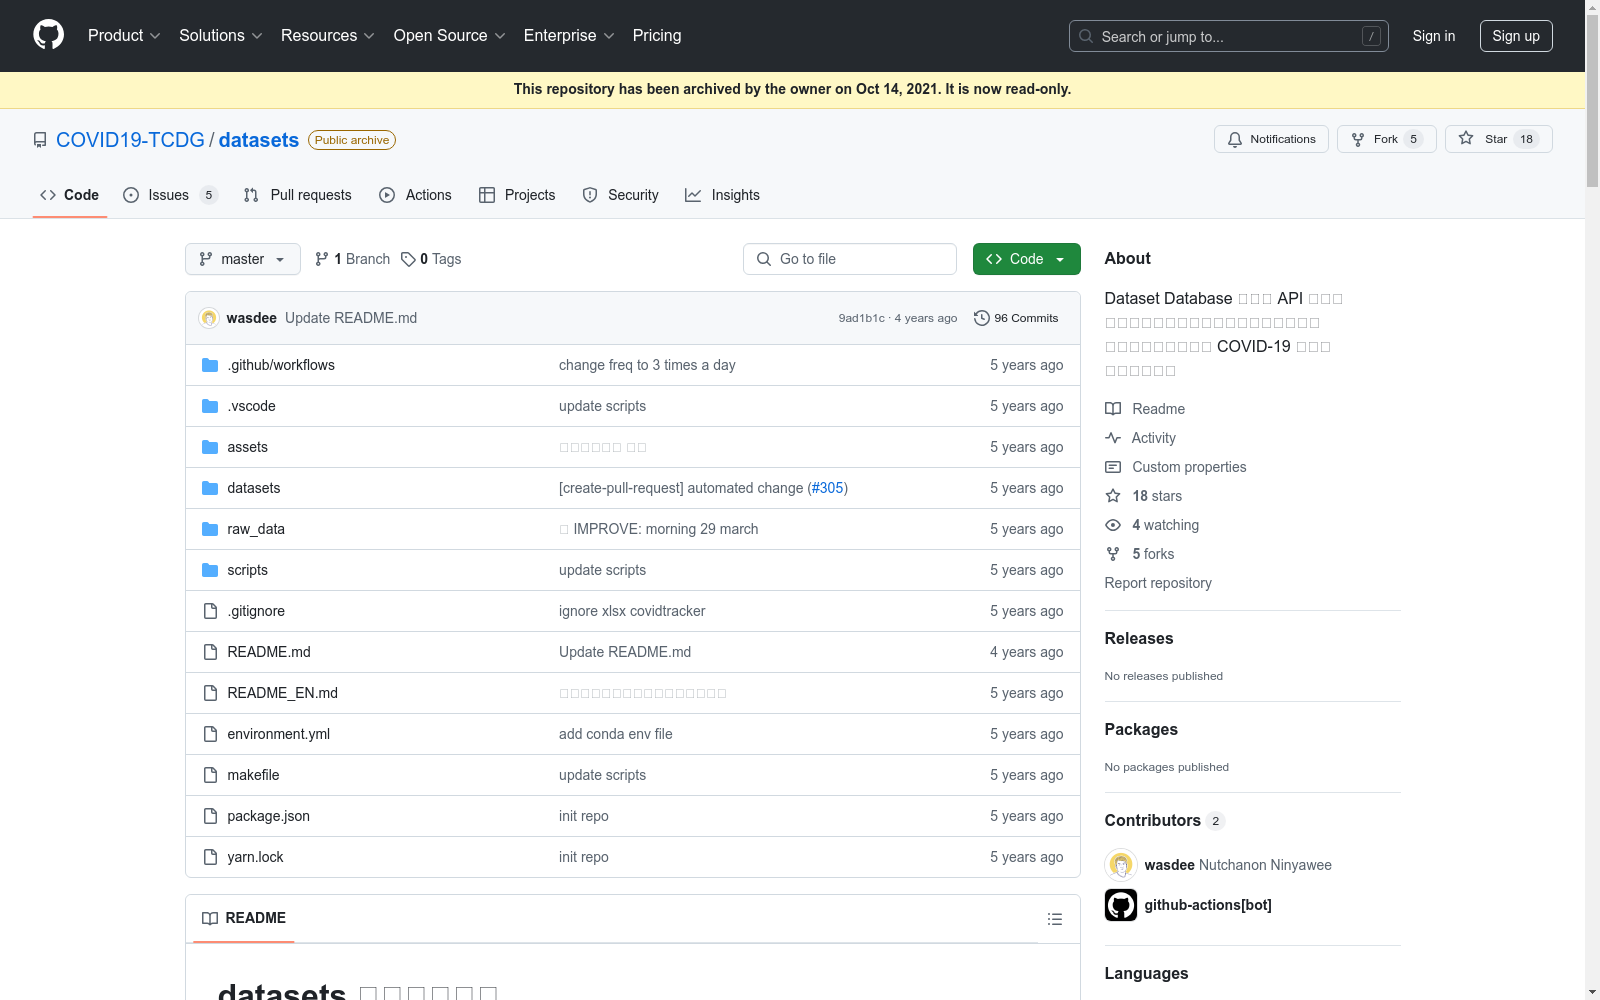Open the raw_data folder icon
This screenshot has width=1600, height=1000.
(210, 529)
